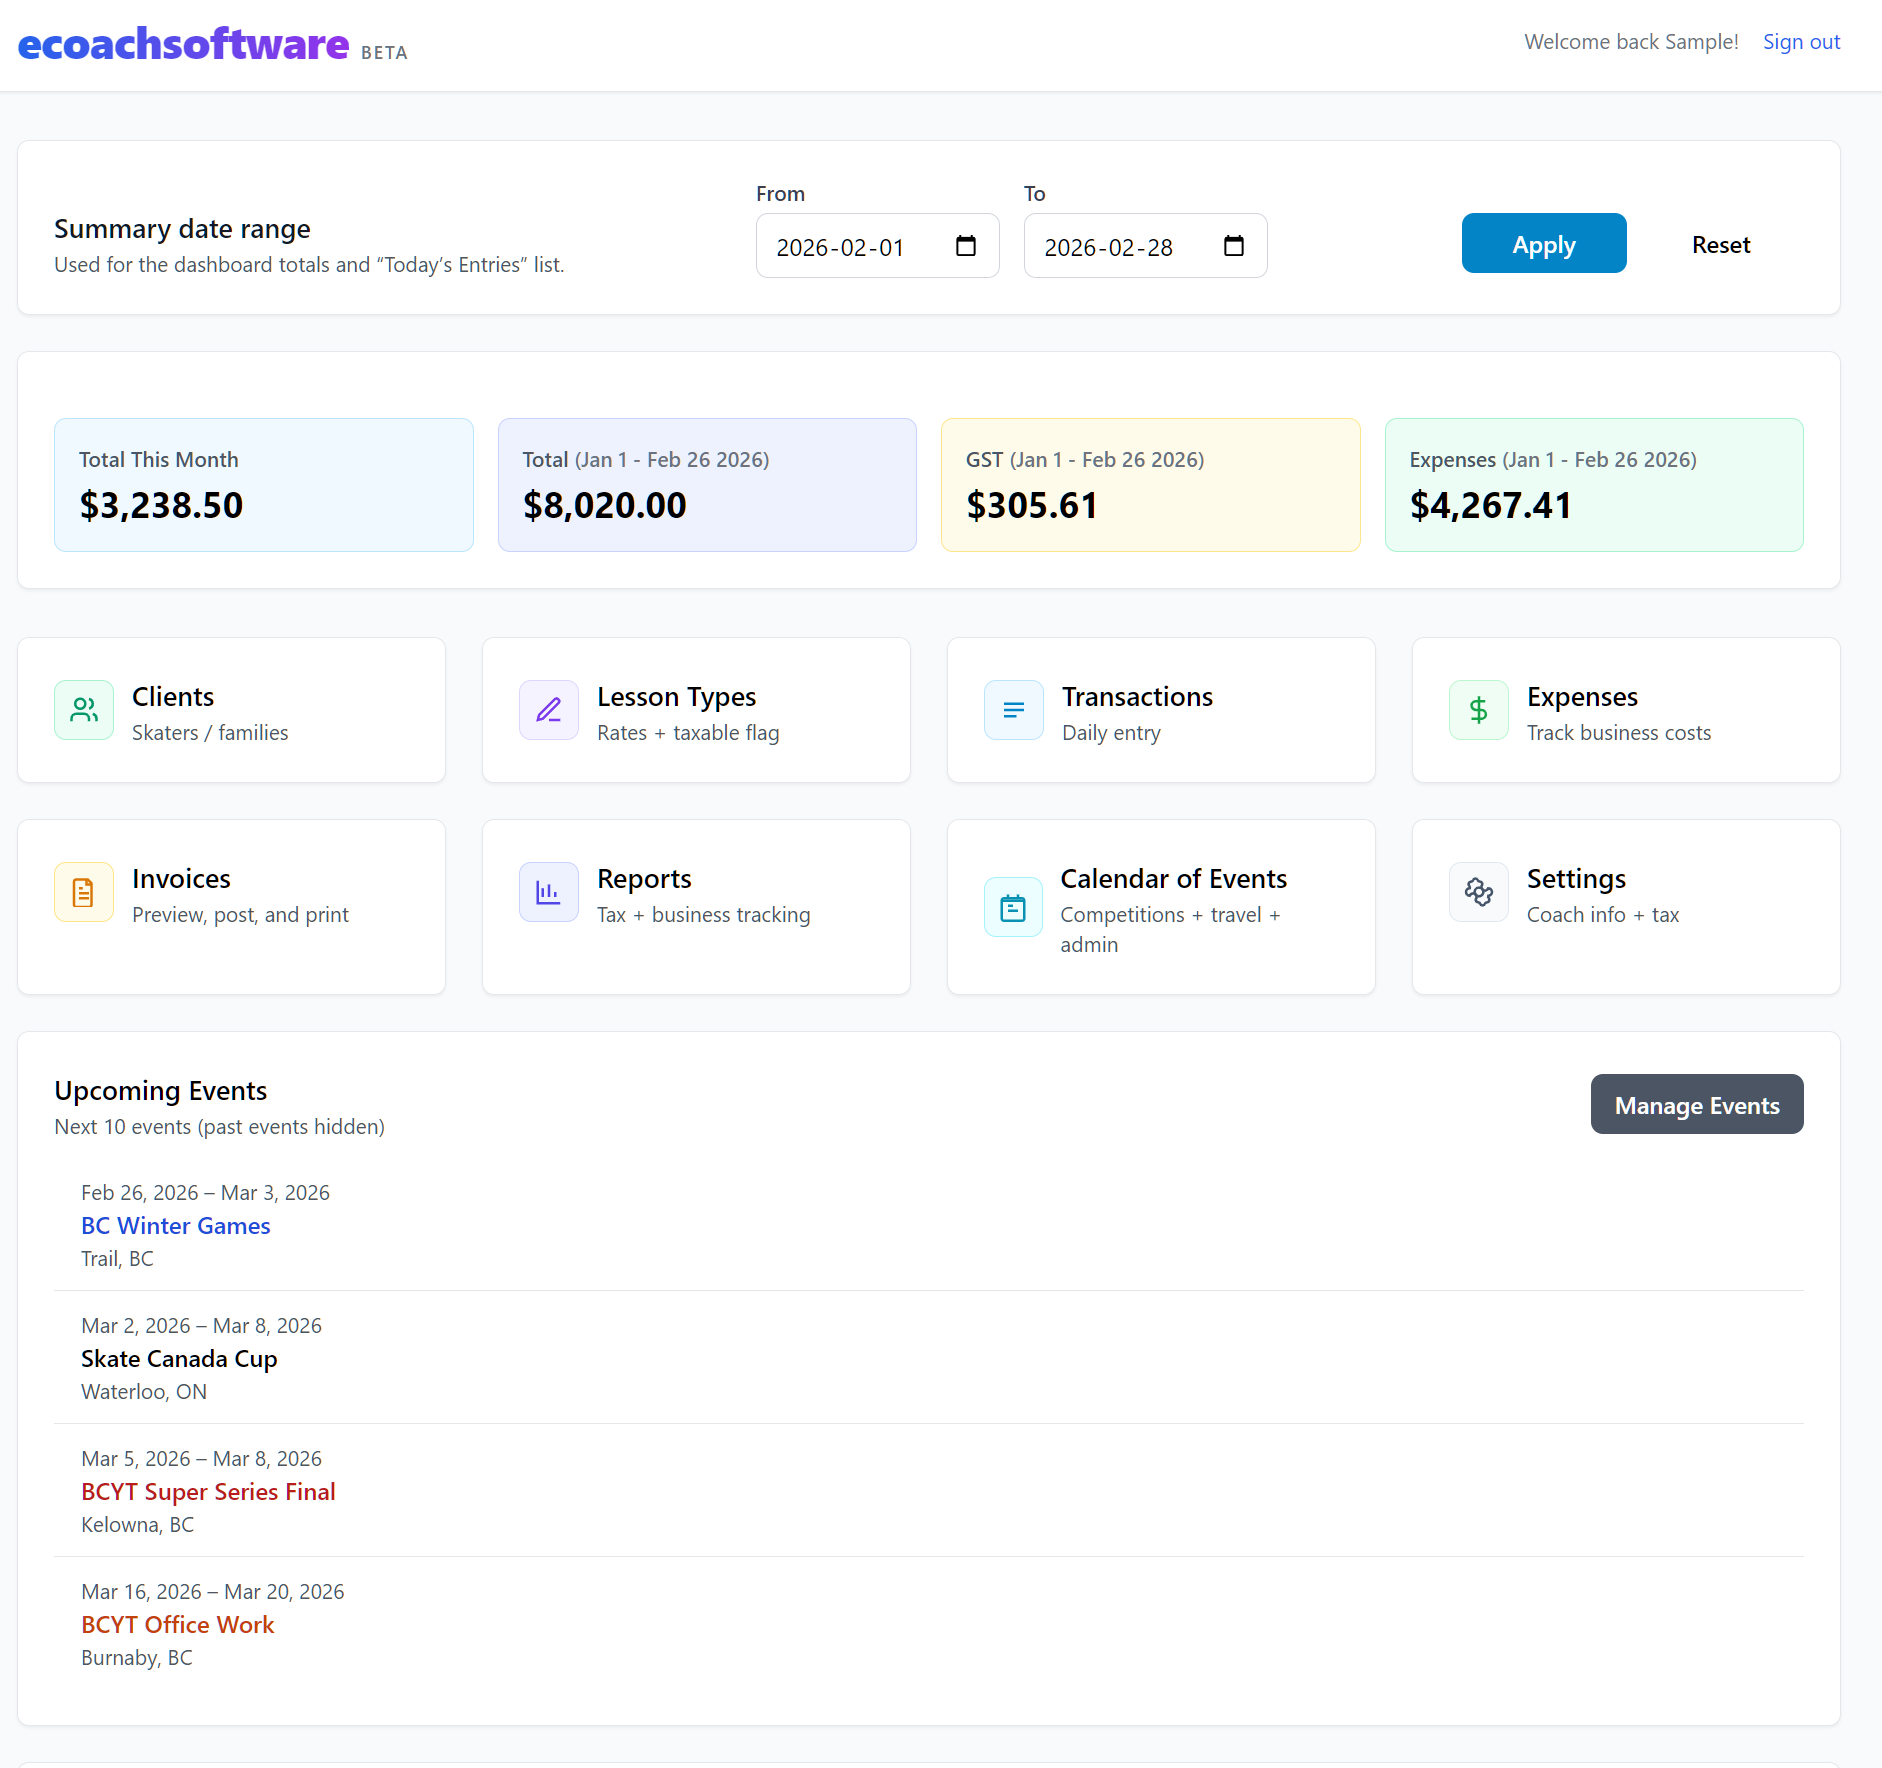Click inside the From date input field
Viewport: 1882px width, 1768px height.
tap(860, 246)
